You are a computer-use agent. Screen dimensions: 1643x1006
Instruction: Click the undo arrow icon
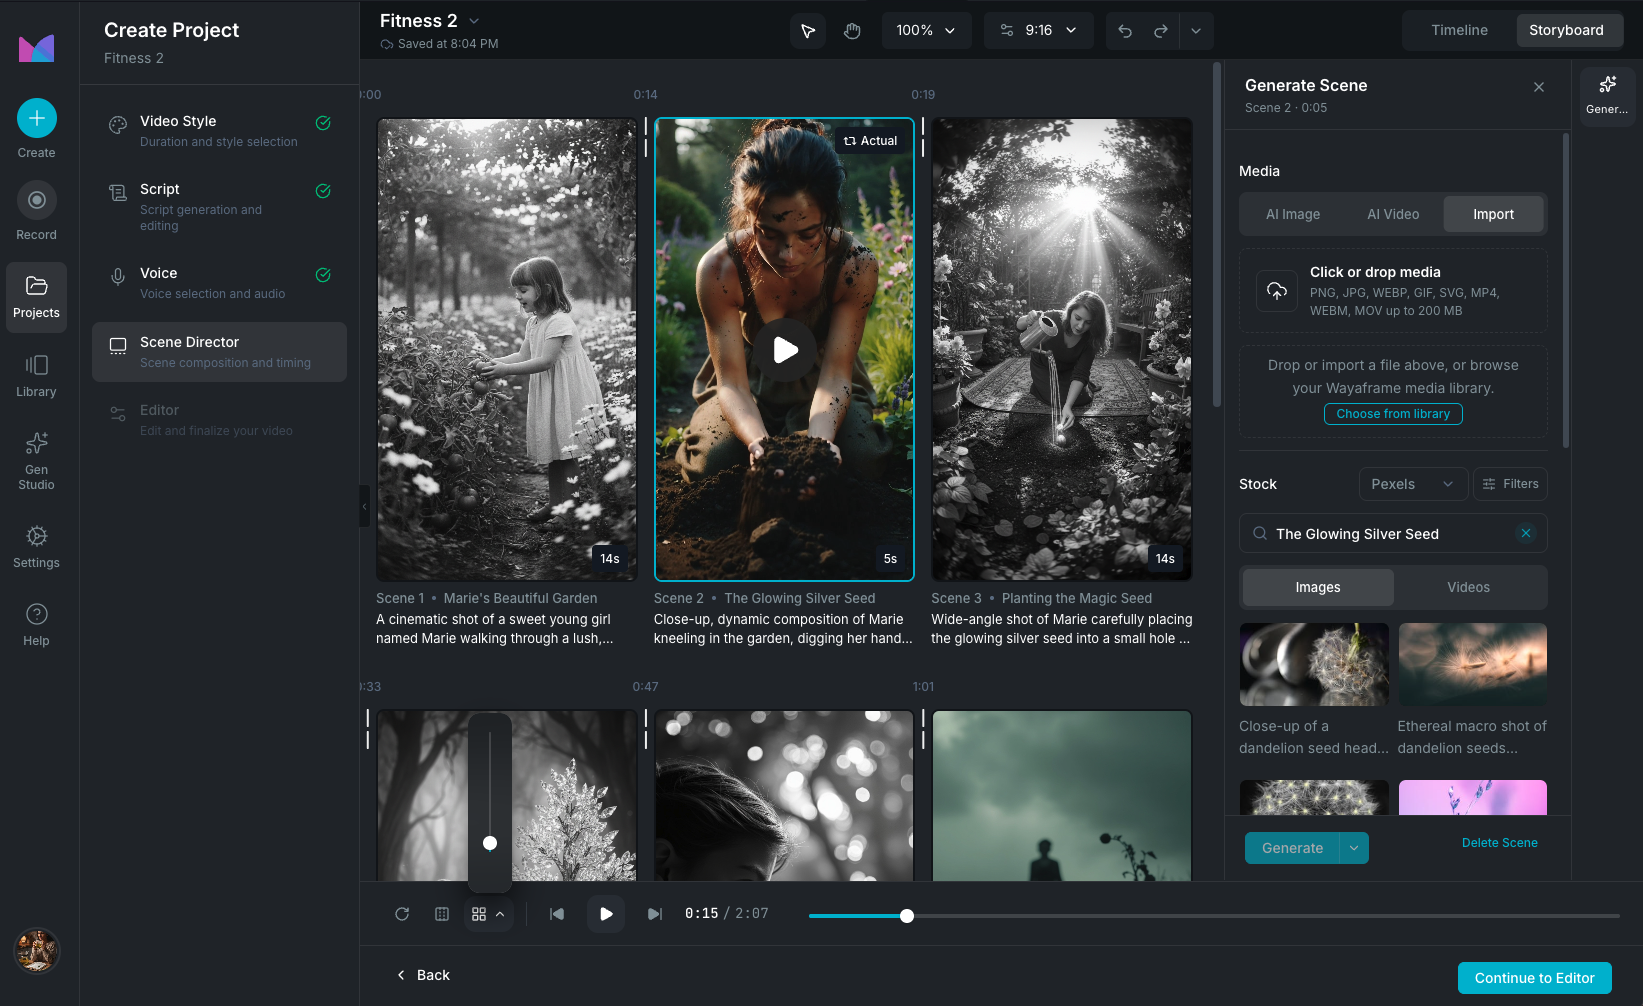pos(1125,31)
